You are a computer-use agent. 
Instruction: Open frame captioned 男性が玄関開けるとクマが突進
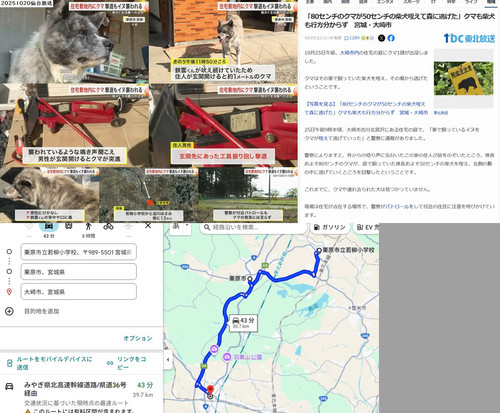pyautogui.click(x=74, y=125)
